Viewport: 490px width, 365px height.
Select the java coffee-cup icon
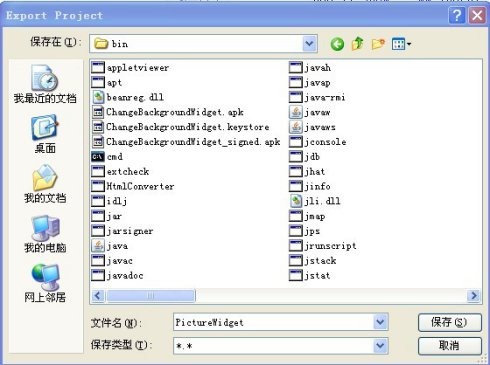click(98, 246)
